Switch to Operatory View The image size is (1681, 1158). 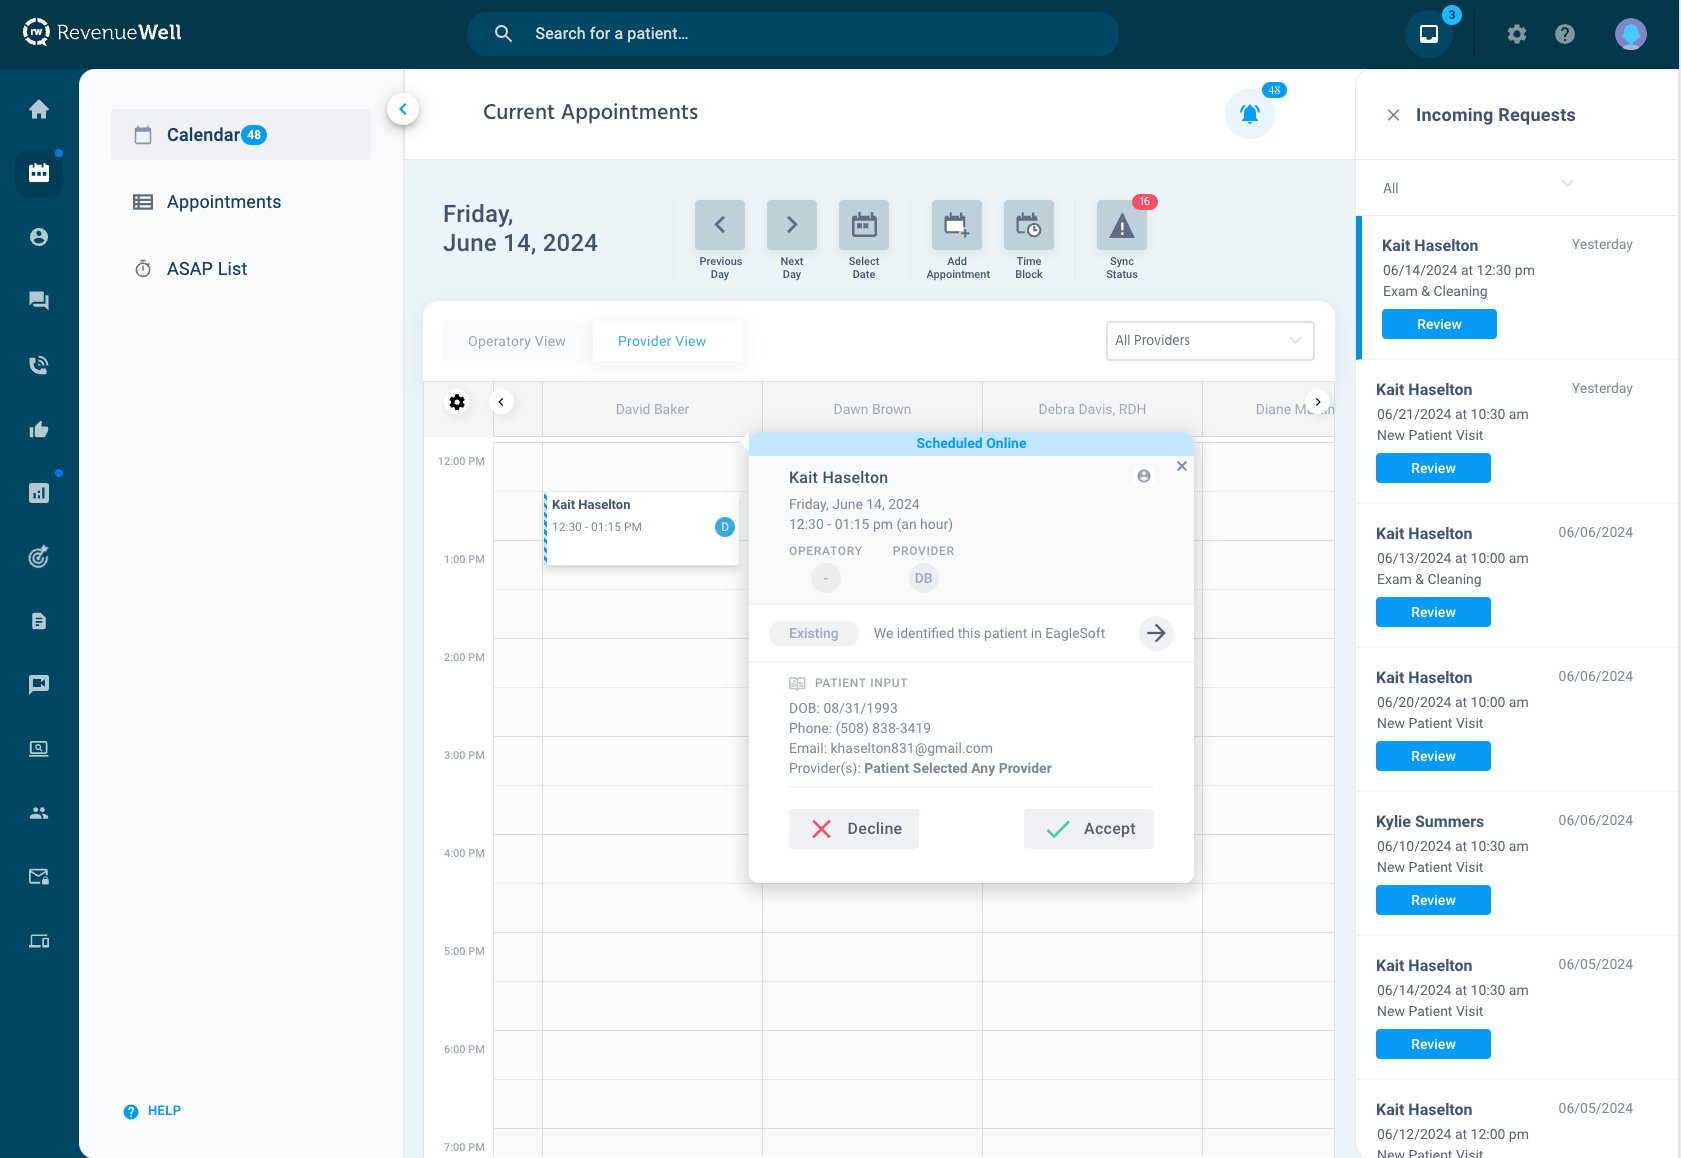pos(515,341)
